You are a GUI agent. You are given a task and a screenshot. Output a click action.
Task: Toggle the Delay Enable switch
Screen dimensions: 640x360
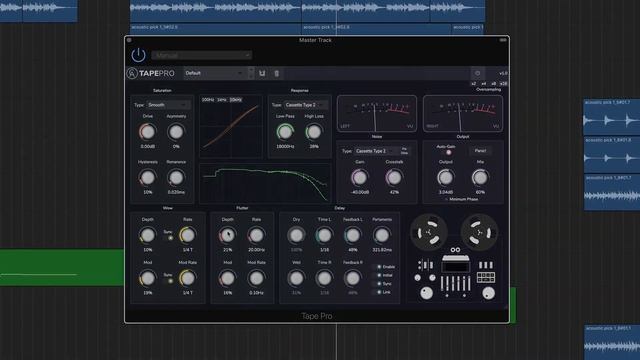(x=378, y=267)
